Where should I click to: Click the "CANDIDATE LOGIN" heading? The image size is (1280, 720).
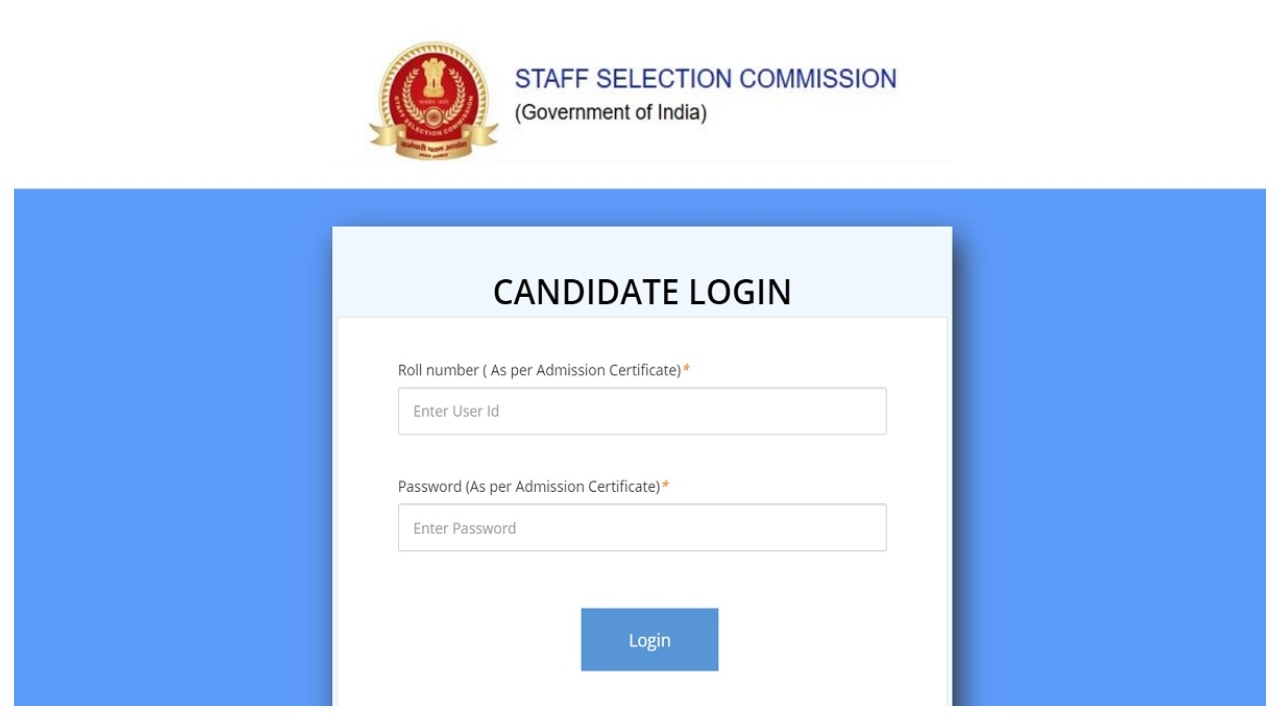point(642,292)
